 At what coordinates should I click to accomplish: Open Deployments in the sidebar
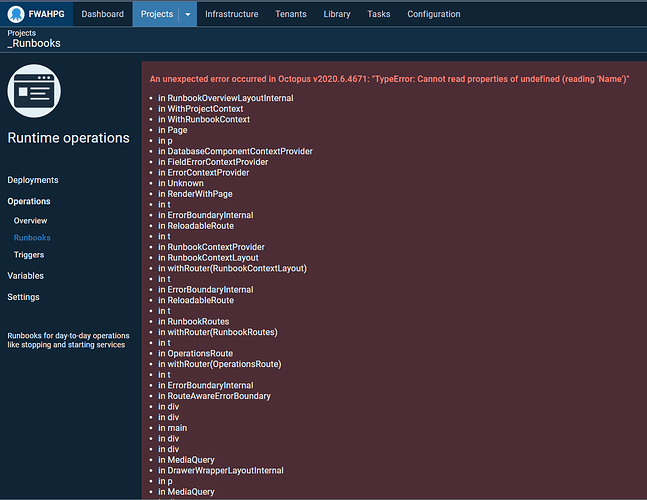[33, 180]
